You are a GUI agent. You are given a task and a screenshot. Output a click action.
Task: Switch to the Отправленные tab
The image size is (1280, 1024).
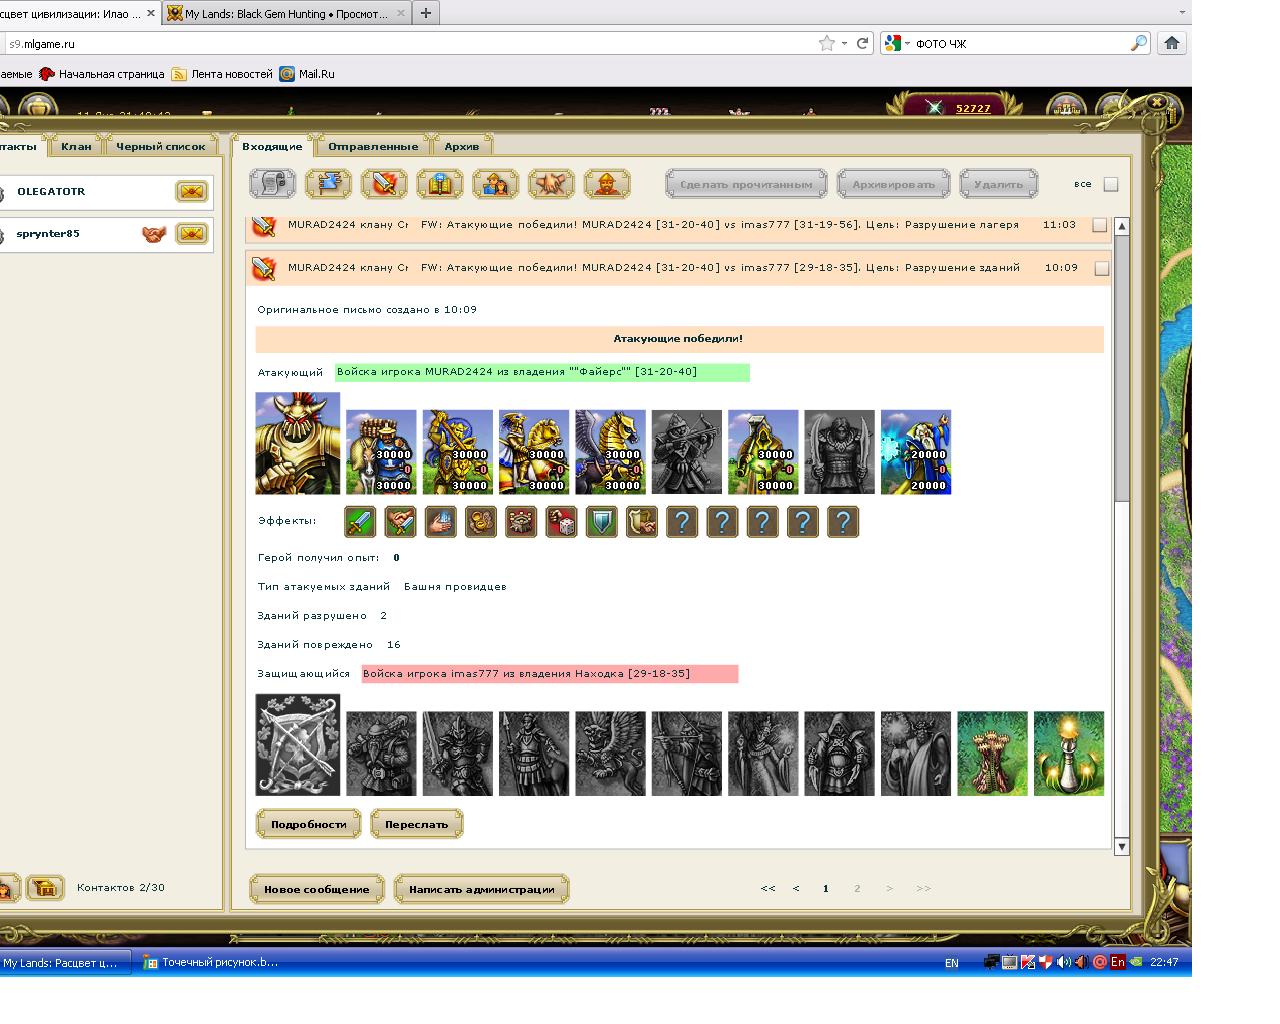pyautogui.click(x=373, y=146)
